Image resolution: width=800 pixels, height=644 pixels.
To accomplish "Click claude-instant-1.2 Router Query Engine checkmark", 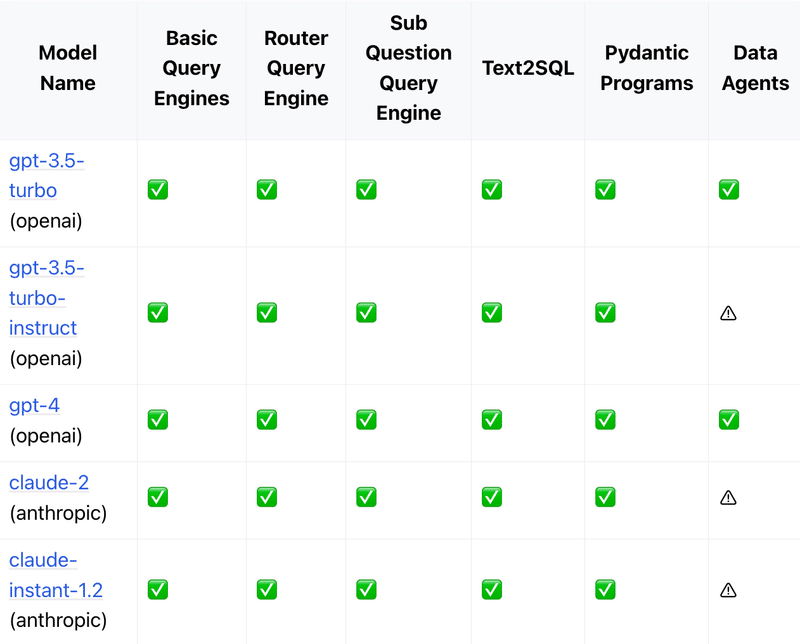I will (x=266, y=590).
